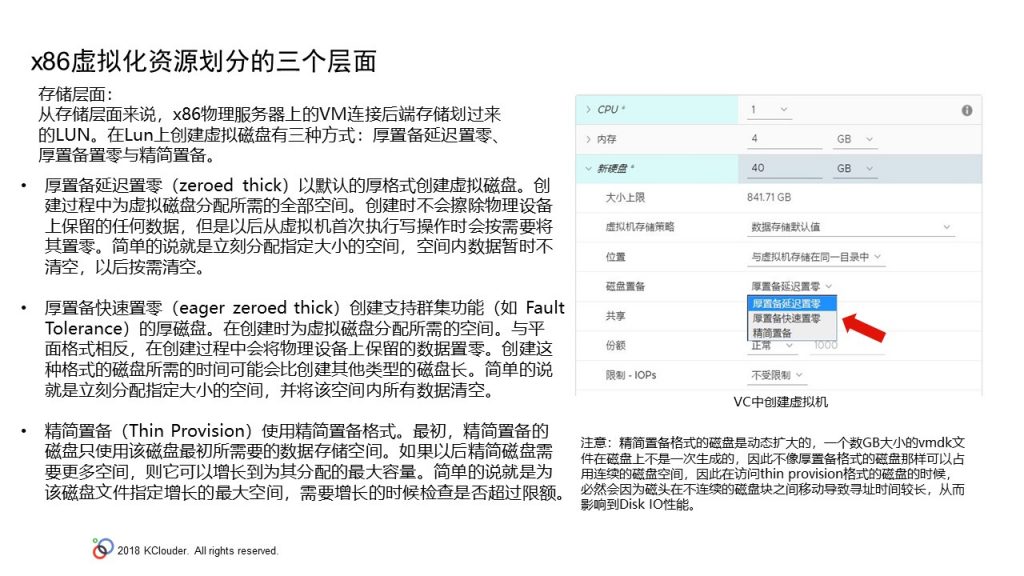Open the 磁盘置备 dropdown showing 厚置备延迟置零
1024x576 pixels.
point(791,286)
